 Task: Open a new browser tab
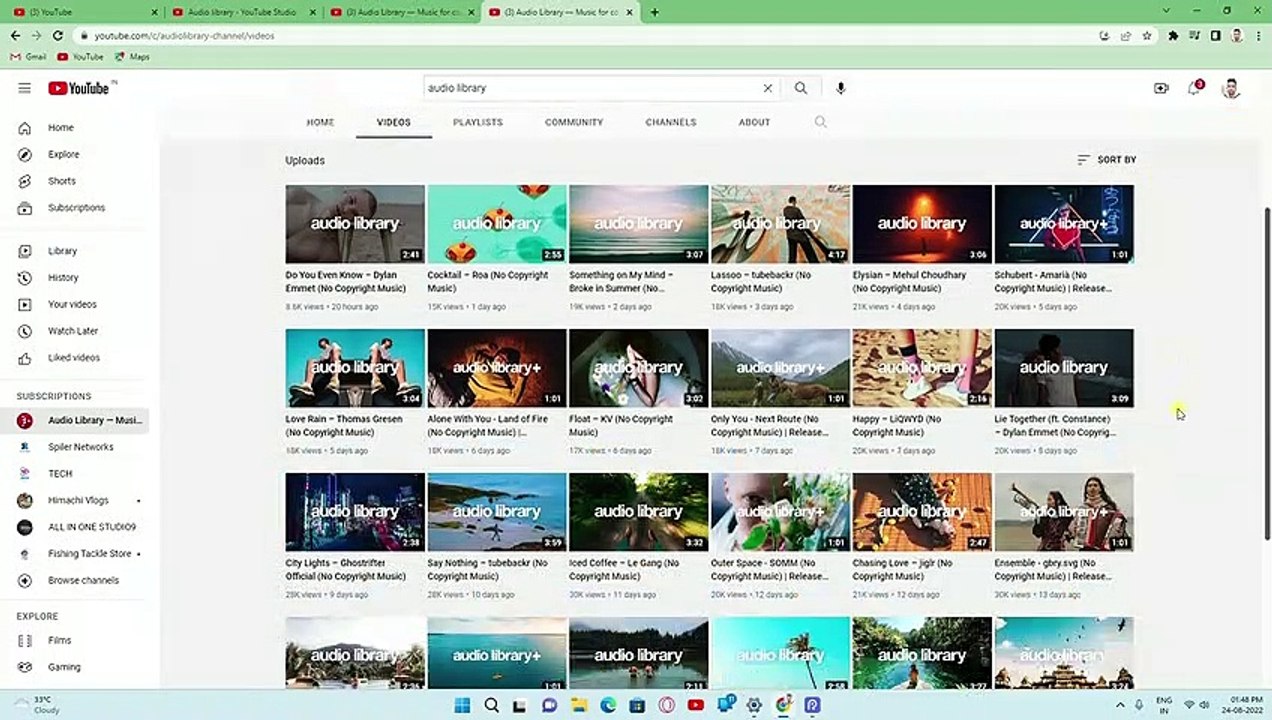click(x=654, y=12)
